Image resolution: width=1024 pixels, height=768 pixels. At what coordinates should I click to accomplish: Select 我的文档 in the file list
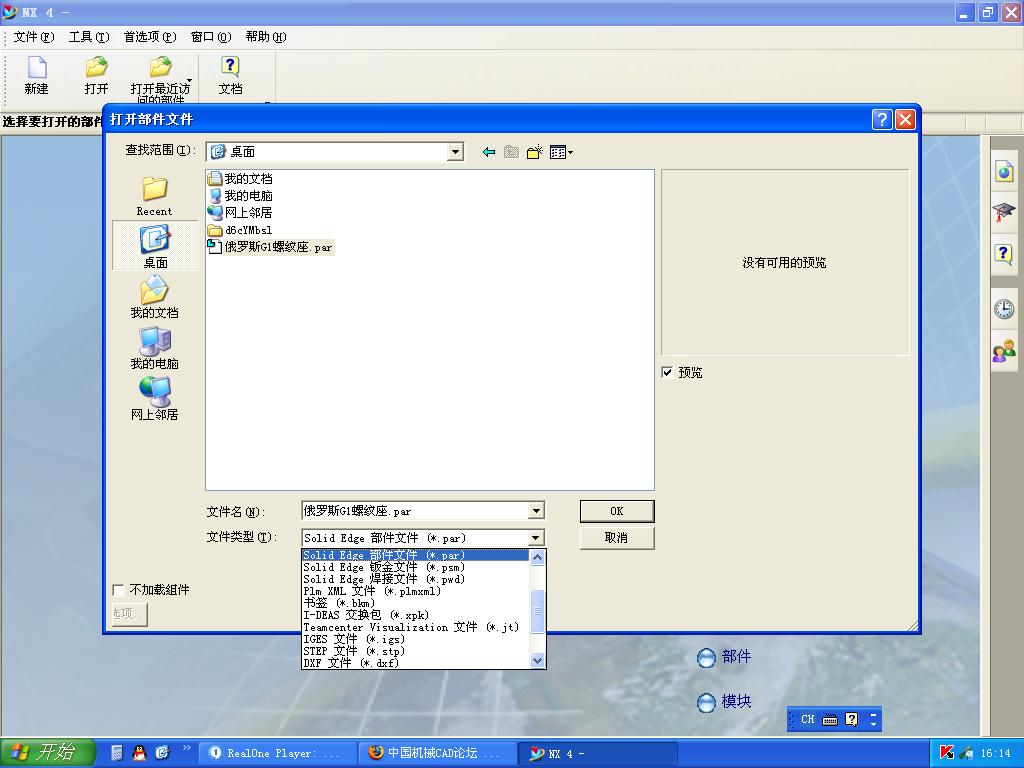[x=240, y=178]
